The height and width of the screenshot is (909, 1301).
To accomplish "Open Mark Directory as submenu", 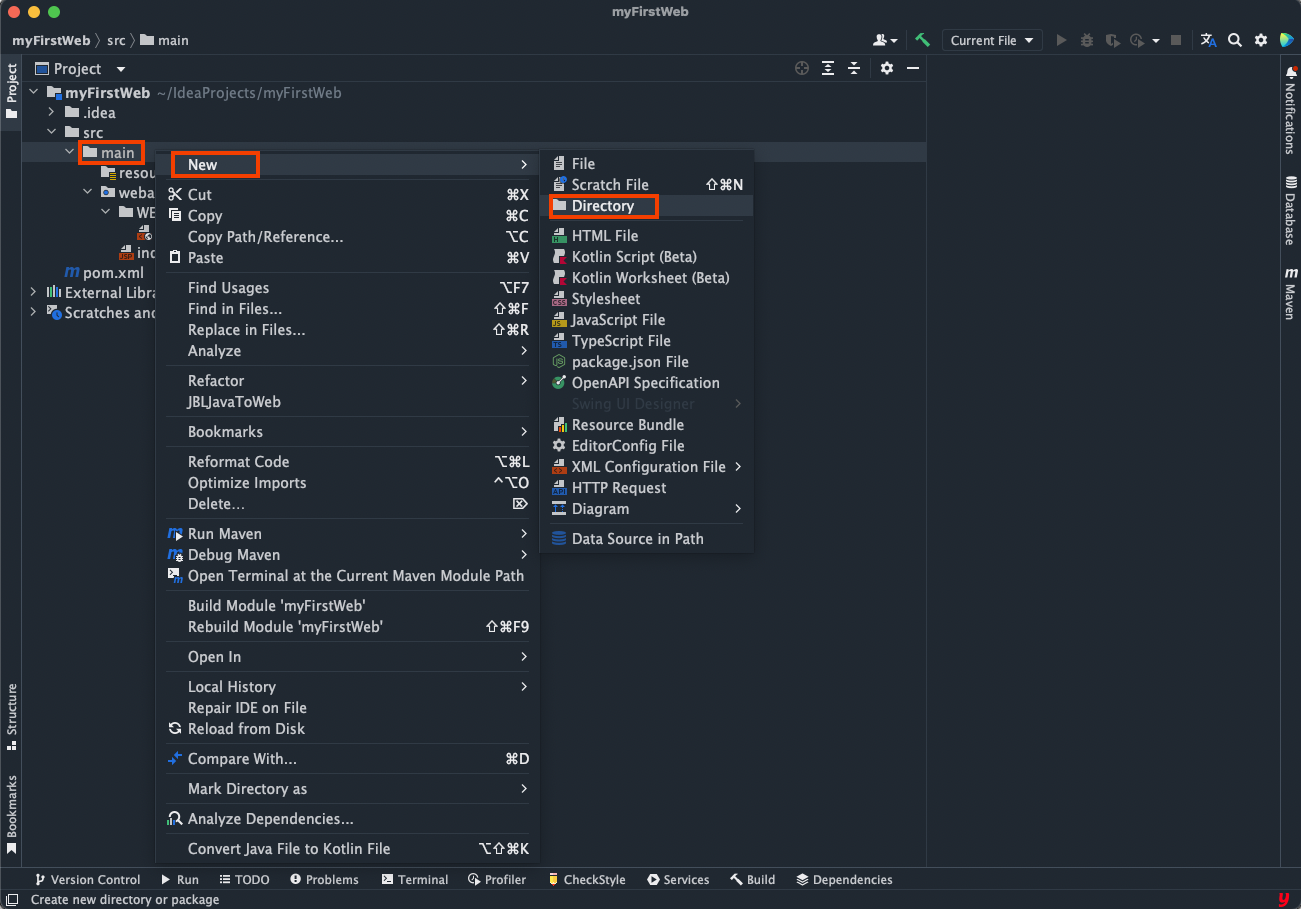I will tap(348, 788).
